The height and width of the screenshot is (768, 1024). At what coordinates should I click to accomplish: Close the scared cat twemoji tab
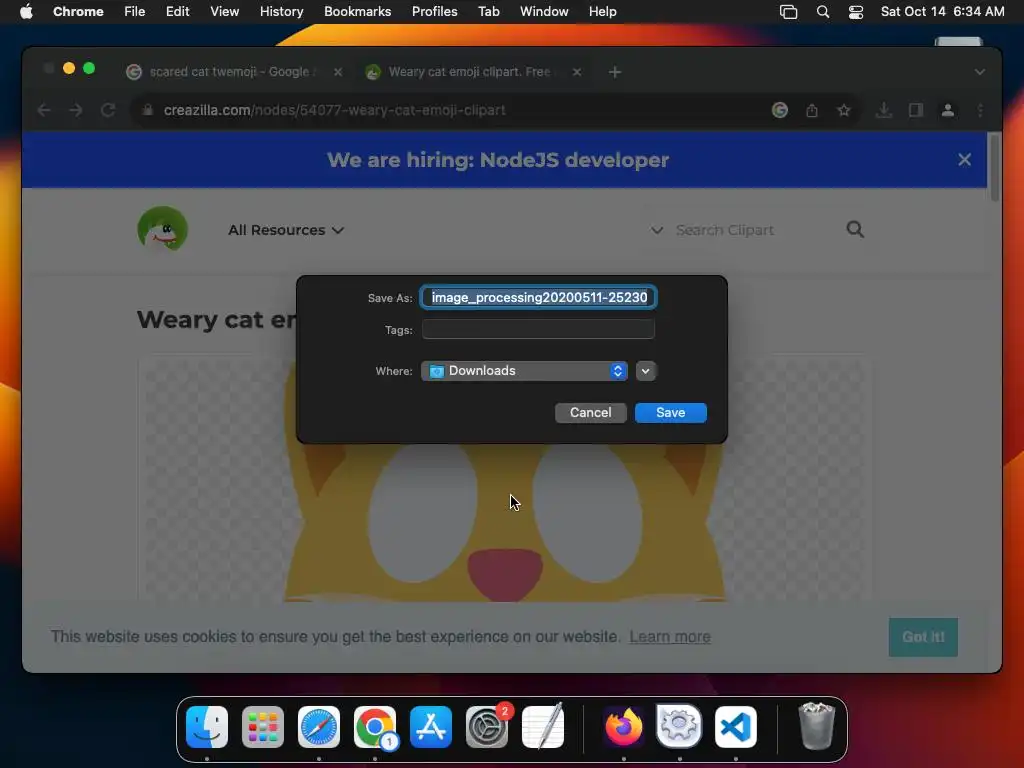click(338, 72)
